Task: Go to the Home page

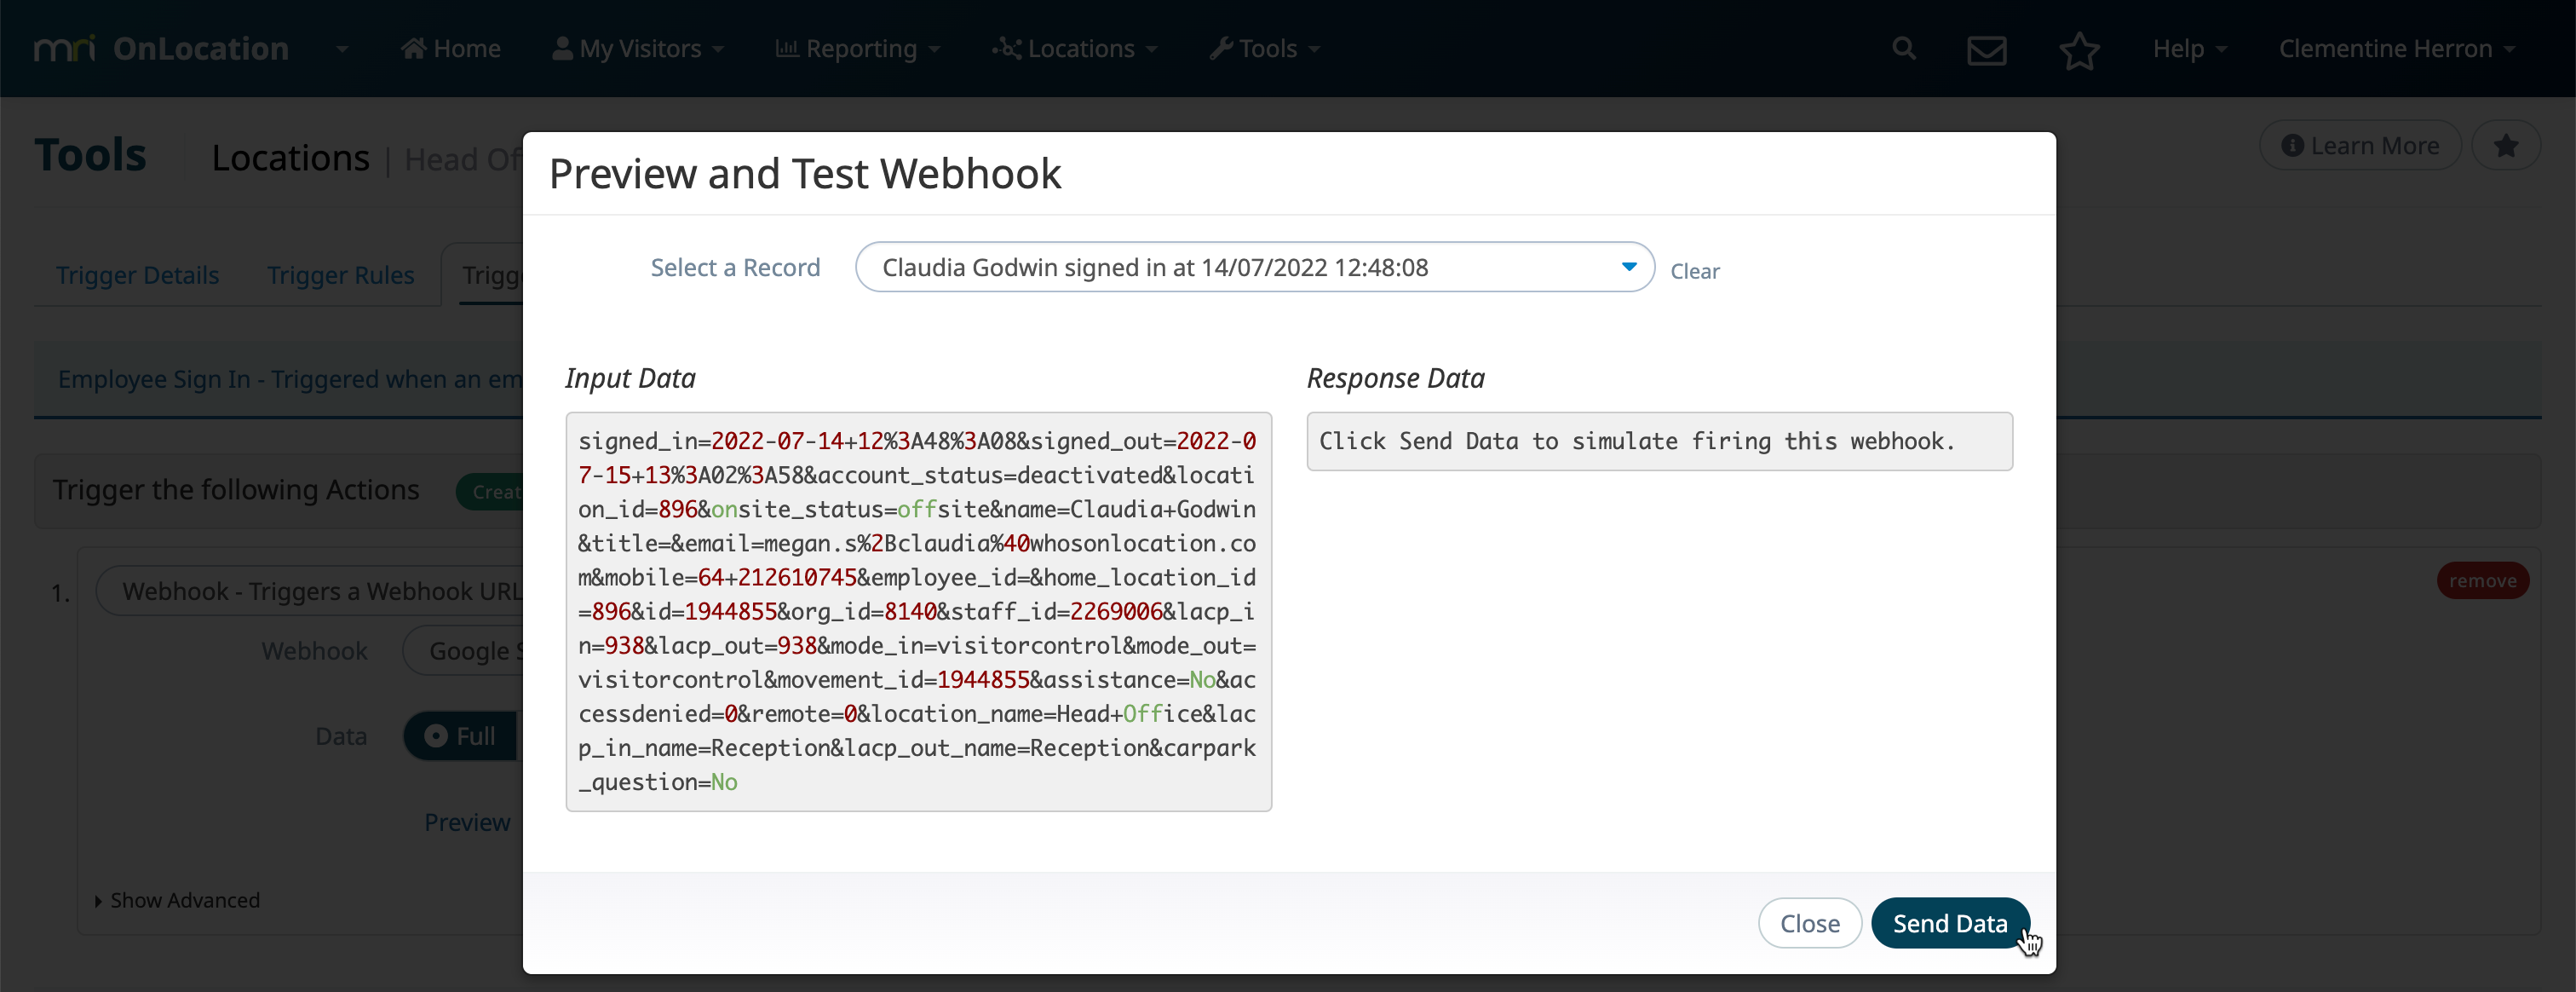Action: (451, 48)
